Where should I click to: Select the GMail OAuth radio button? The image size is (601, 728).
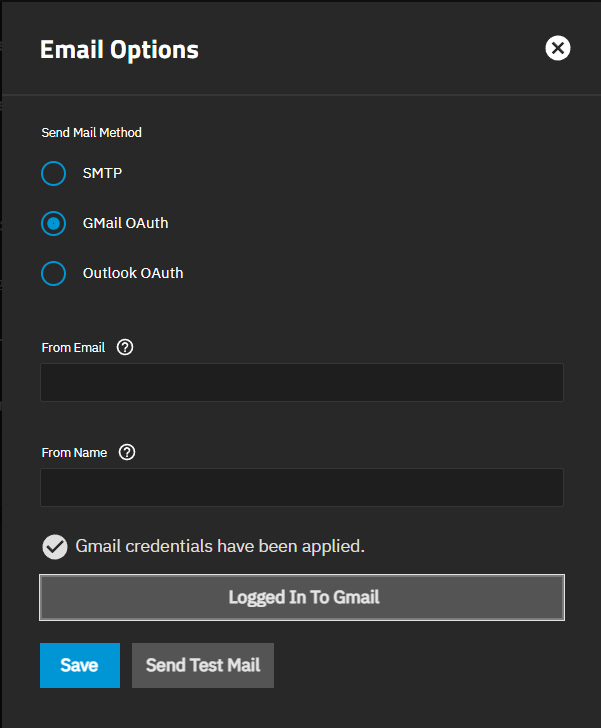[x=53, y=224]
